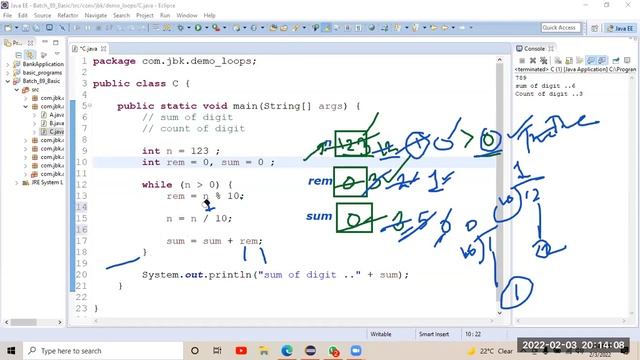Close the C.java editor tab
640x360 pixels.
104,49
